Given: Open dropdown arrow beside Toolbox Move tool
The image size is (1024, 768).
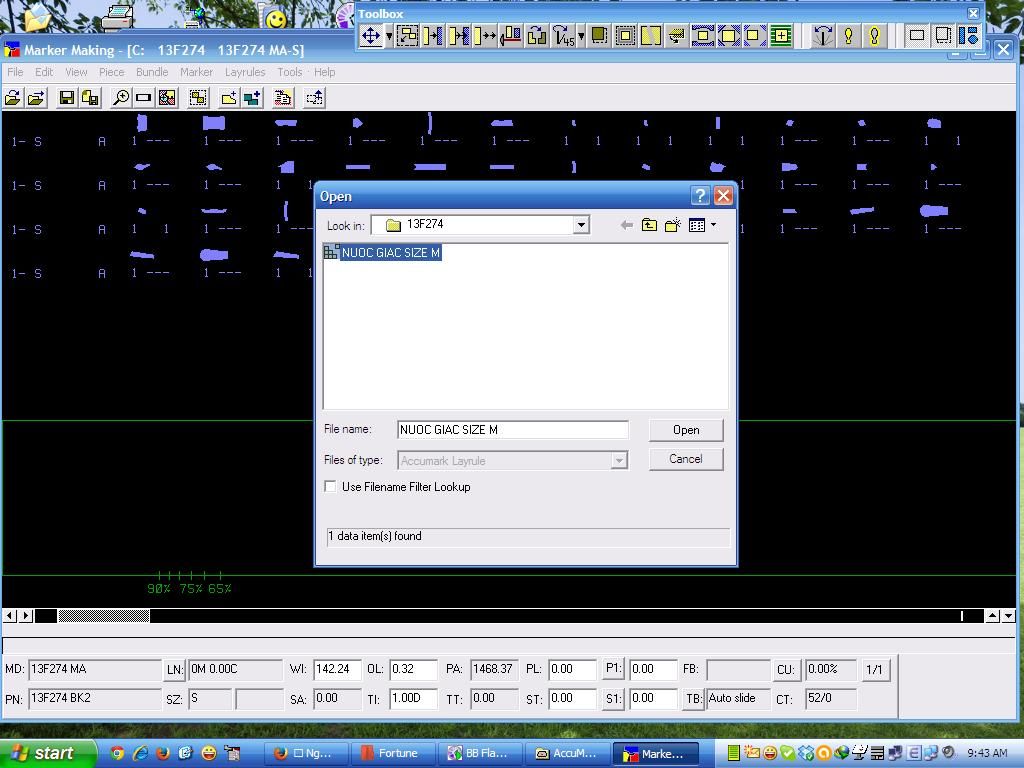Looking at the screenshot, I should pos(389,35).
